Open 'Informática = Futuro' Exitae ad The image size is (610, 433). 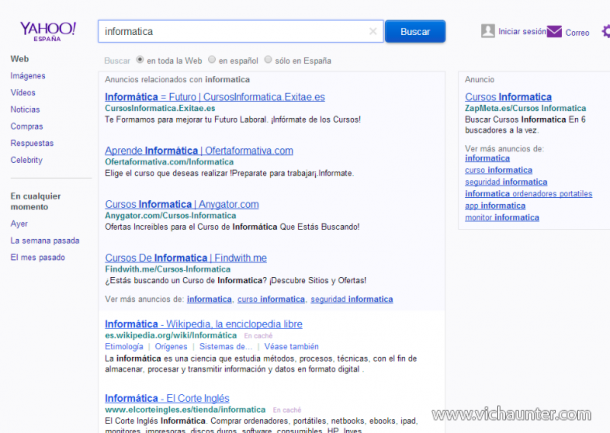point(215,97)
